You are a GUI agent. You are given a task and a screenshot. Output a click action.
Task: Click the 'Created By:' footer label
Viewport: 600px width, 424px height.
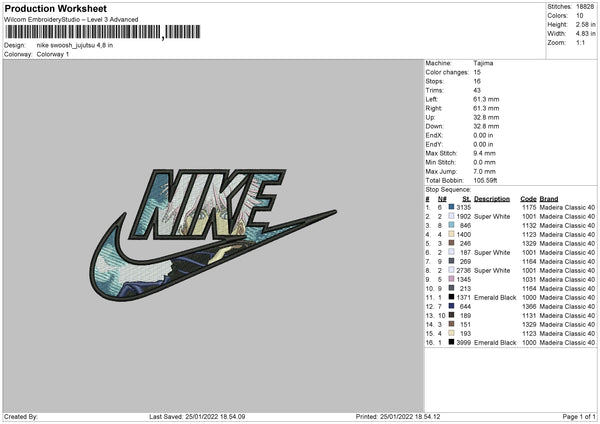click(21, 416)
